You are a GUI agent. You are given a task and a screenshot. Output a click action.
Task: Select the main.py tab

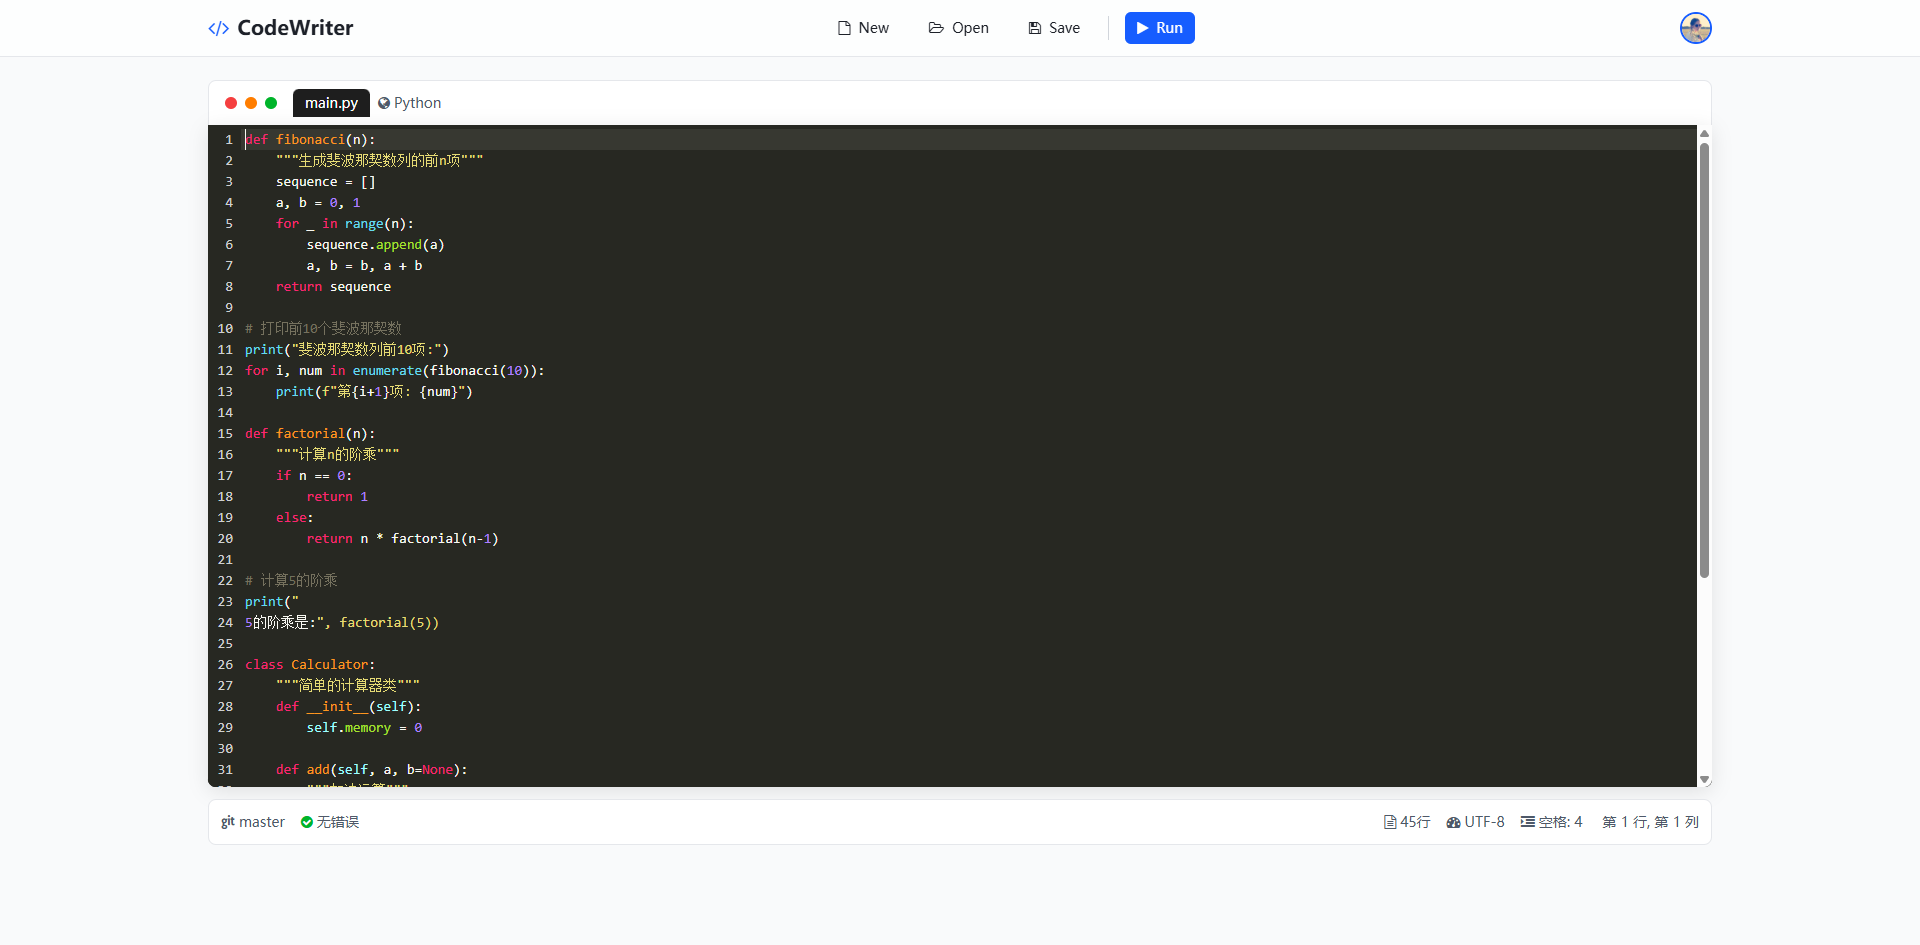(331, 103)
